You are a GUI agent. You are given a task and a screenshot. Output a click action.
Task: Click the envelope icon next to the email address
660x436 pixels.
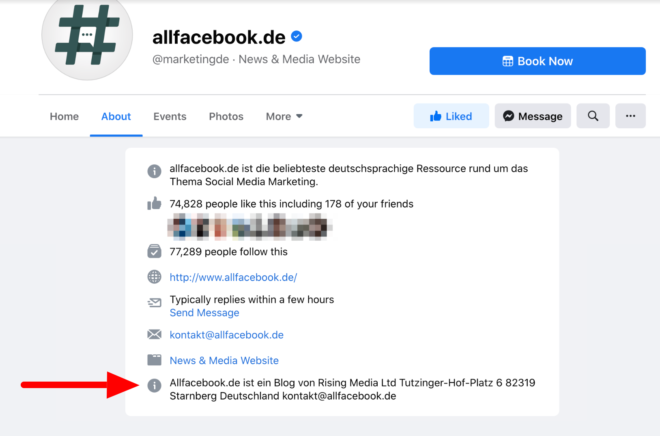click(x=154, y=335)
